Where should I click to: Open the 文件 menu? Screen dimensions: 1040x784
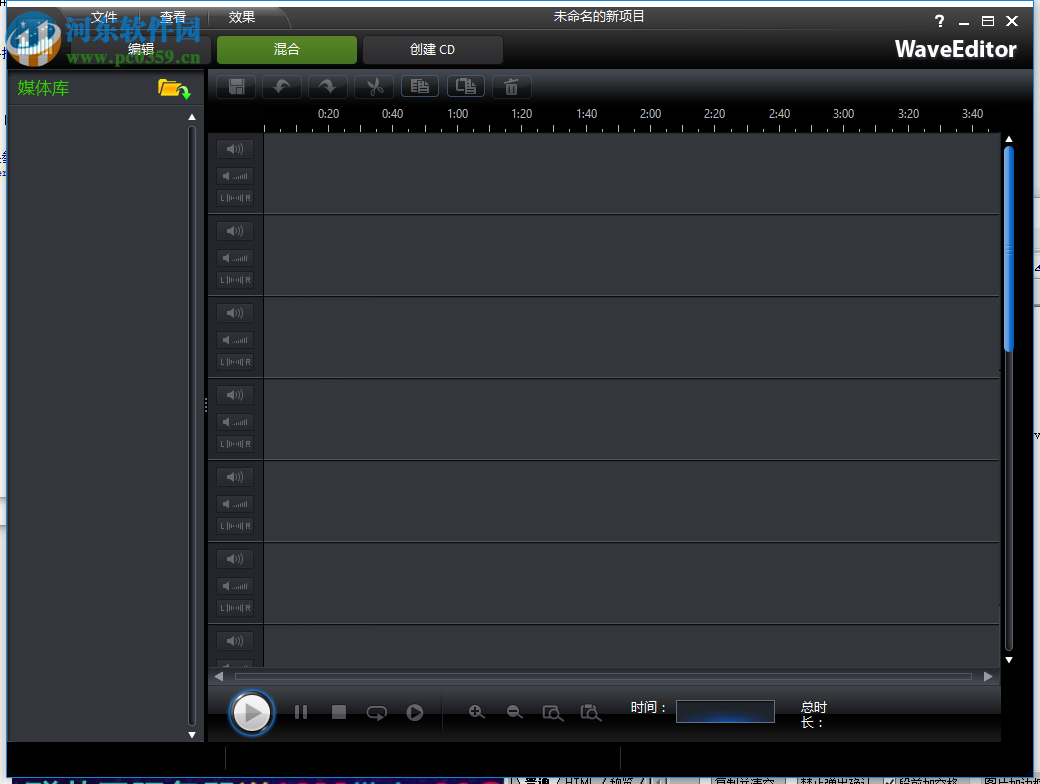click(x=105, y=17)
